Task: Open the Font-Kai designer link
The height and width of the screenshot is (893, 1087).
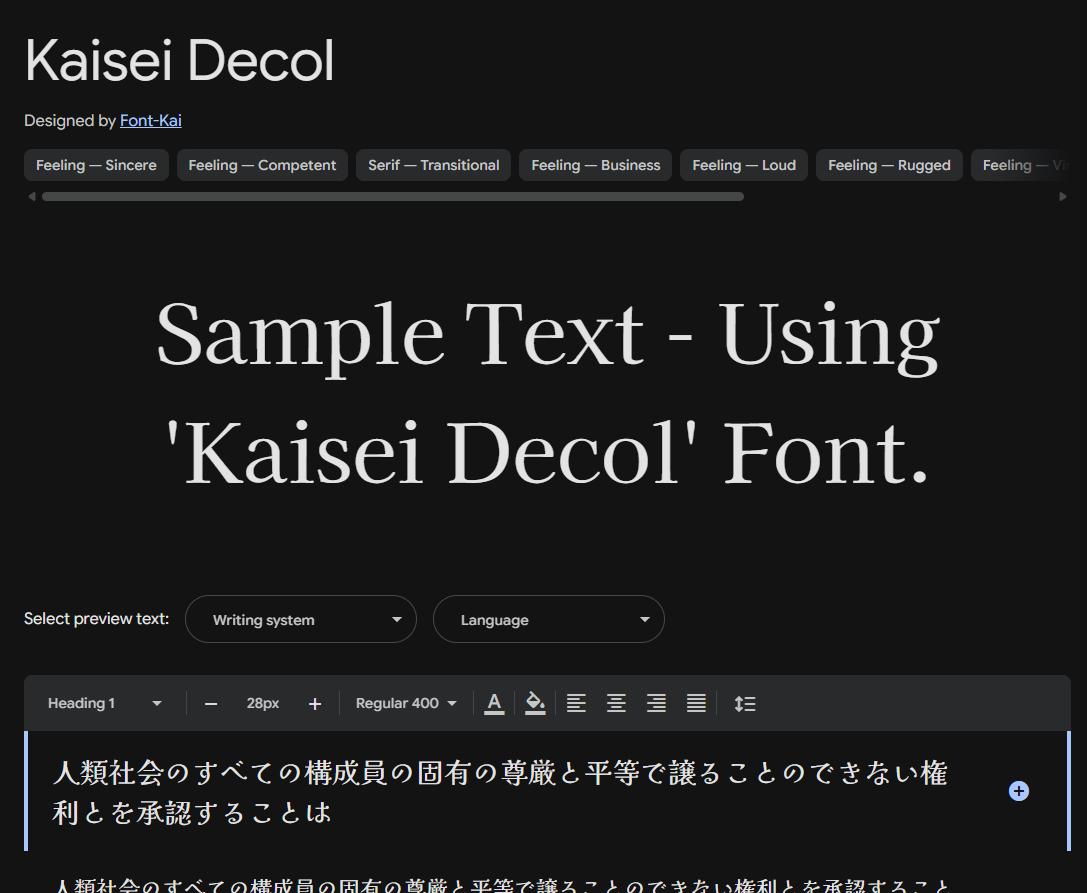Action: 150,121
